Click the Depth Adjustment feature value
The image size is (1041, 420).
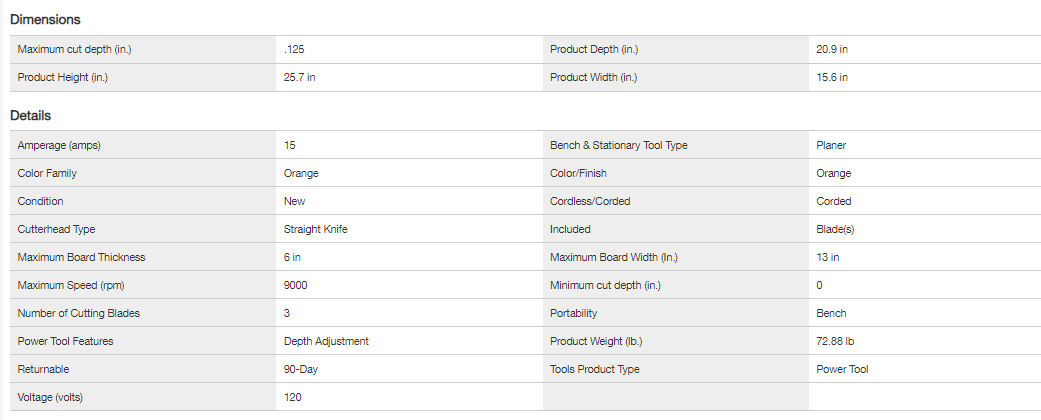point(326,341)
